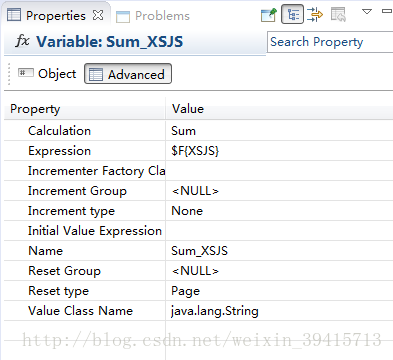393x360 pixels.
Task: Toggle Show Categories toolbar icon
Action: coord(292,14)
